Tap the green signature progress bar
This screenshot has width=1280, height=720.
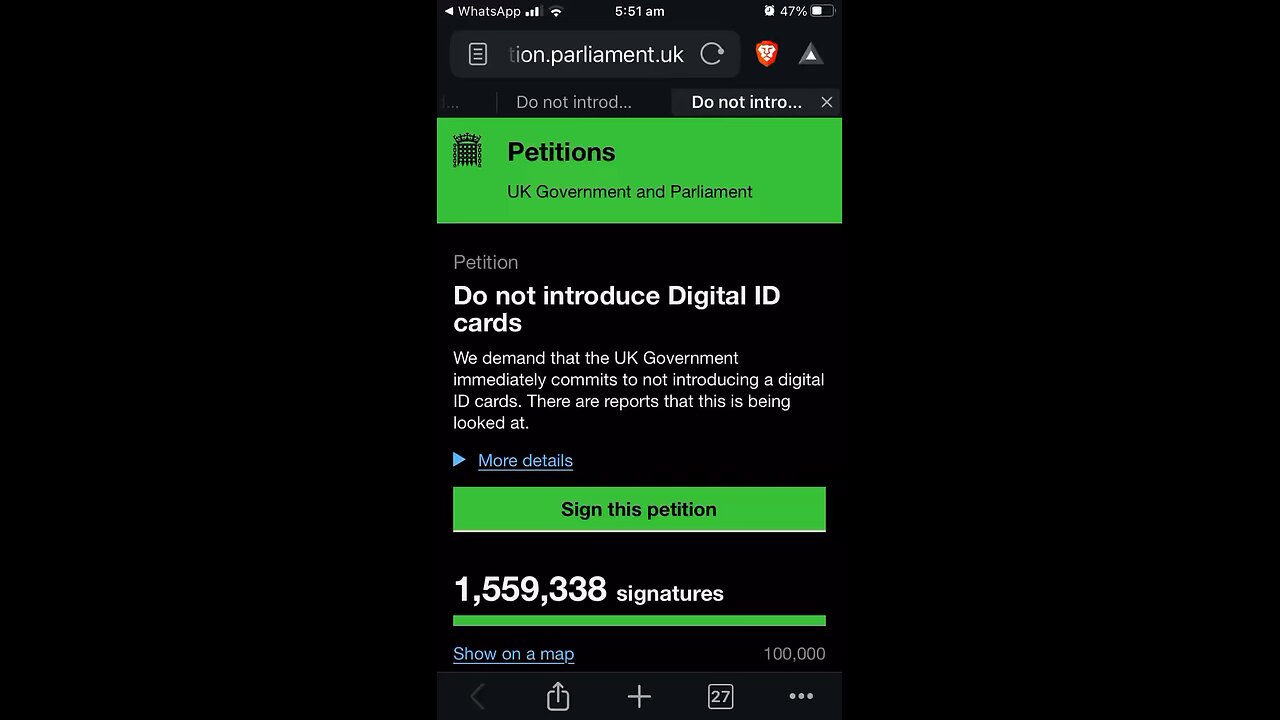[x=639, y=621]
